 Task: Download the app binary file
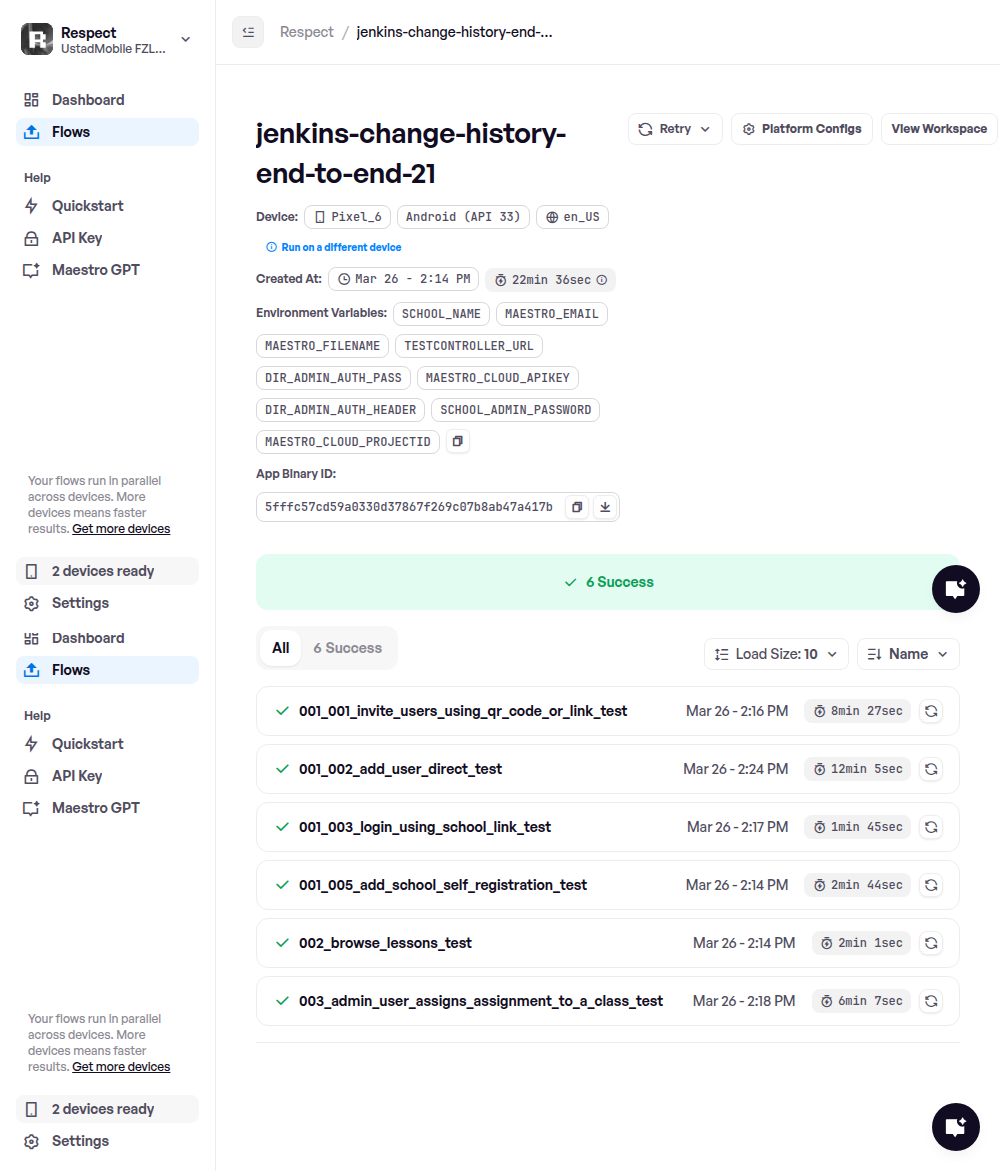(x=604, y=507)
